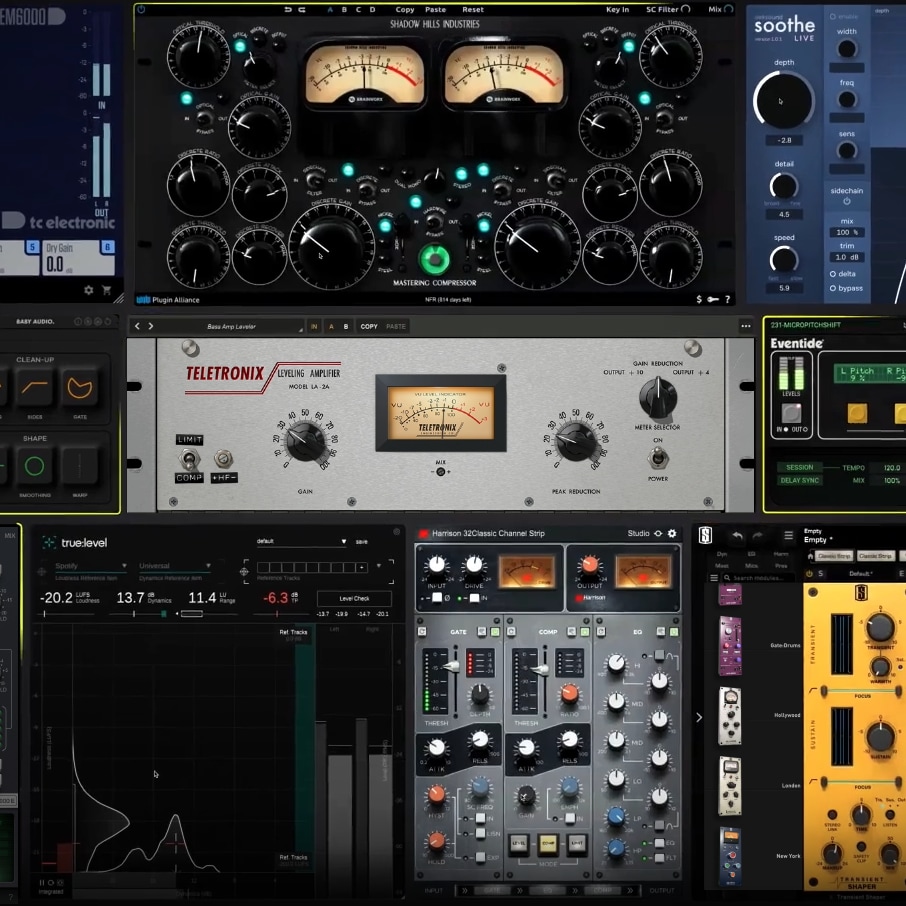Enable the soothe bypass radio button
Viewport: 906px width, 906px height.
point(833,289)
